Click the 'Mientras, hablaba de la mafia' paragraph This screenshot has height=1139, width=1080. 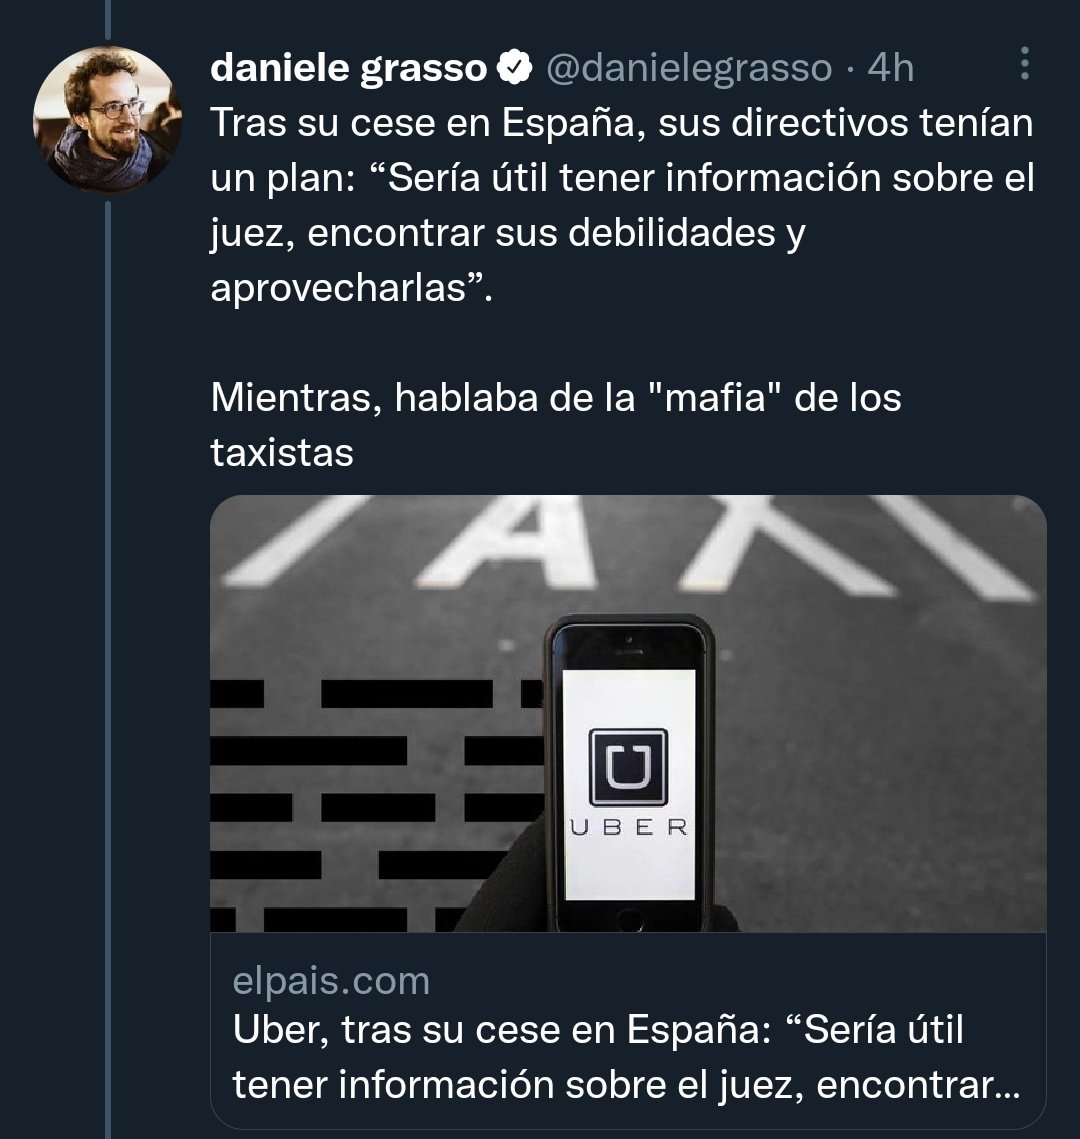click(556, 425)
